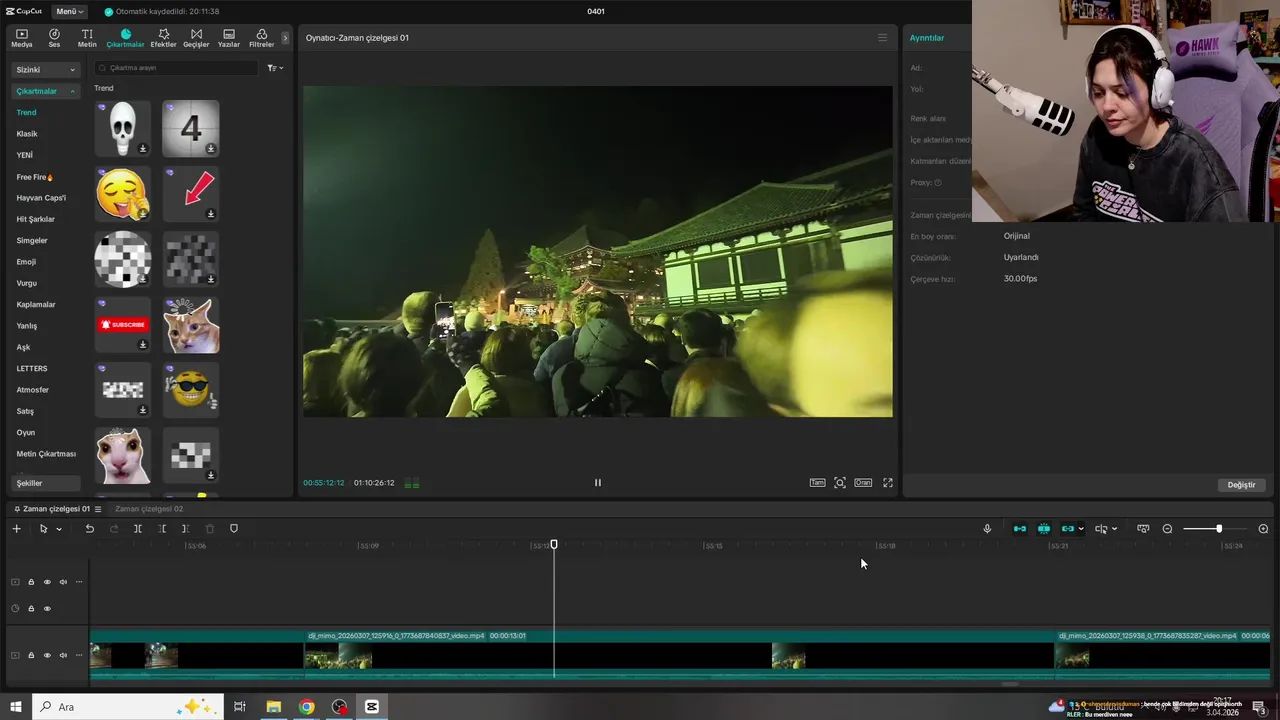Download the skull sticker
The height and width of the screenshot is (720, 1280).
(x=143, y=149)
